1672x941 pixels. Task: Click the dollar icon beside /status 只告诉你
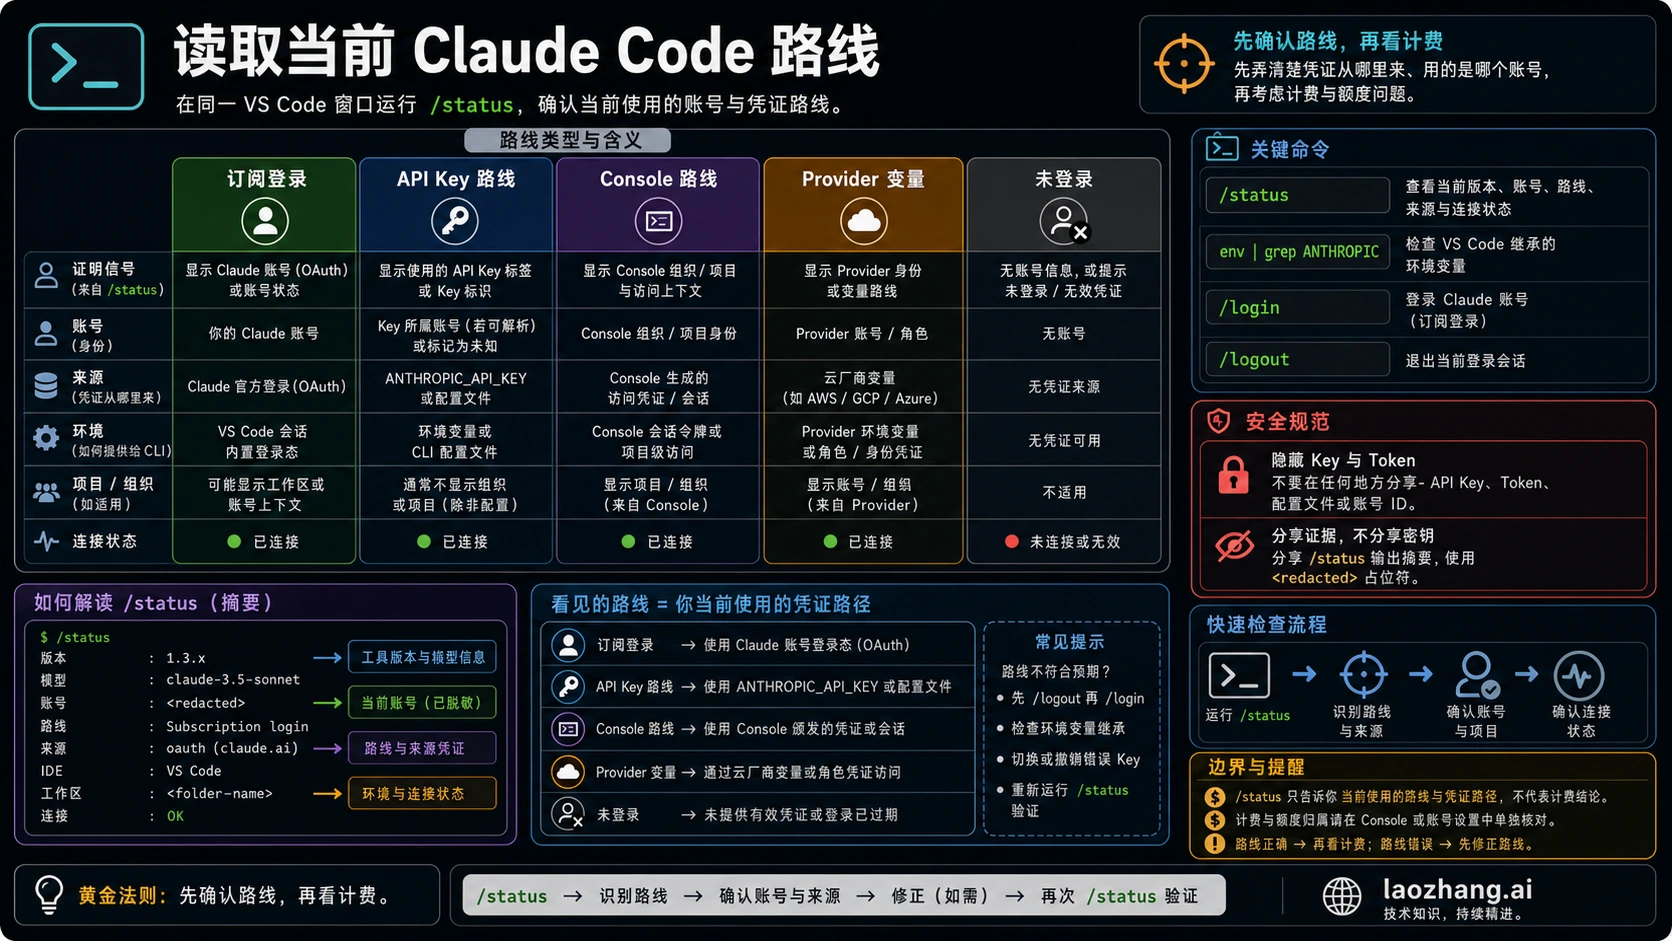pos(1215,797)
